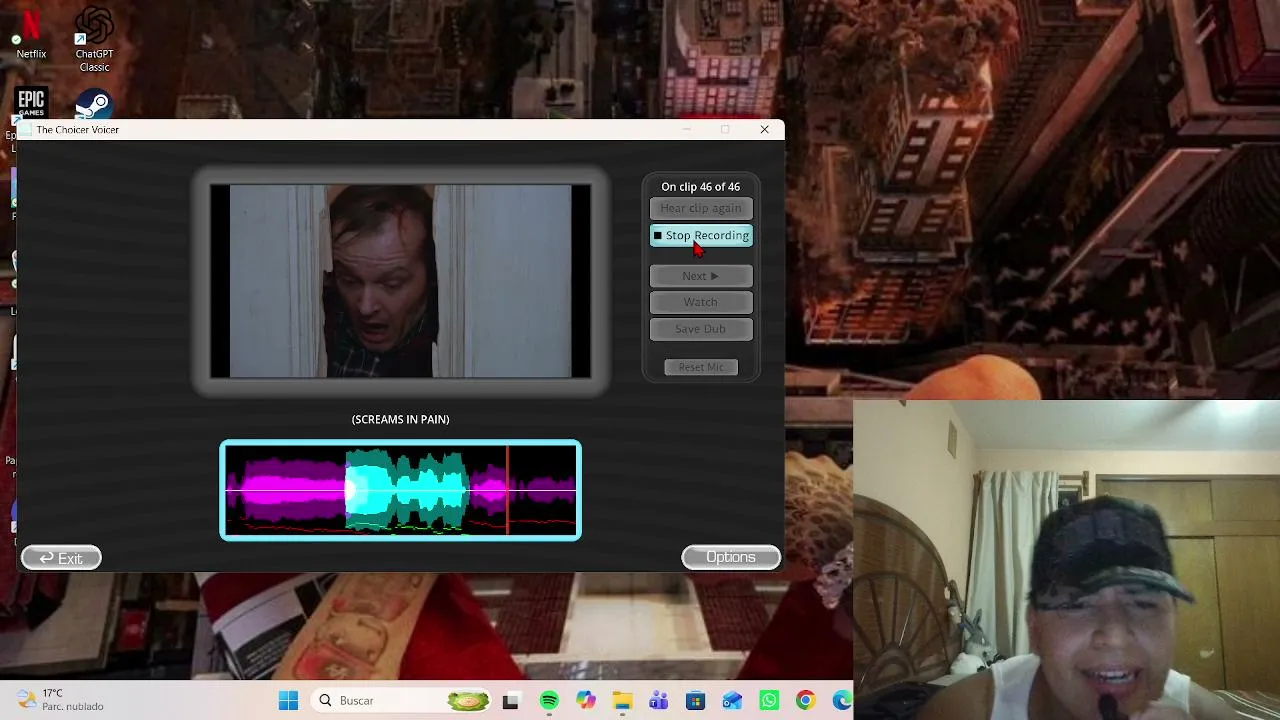Go to the Next clip
This screenshot has height=720, width=1280.
click(x=701, y=276)
